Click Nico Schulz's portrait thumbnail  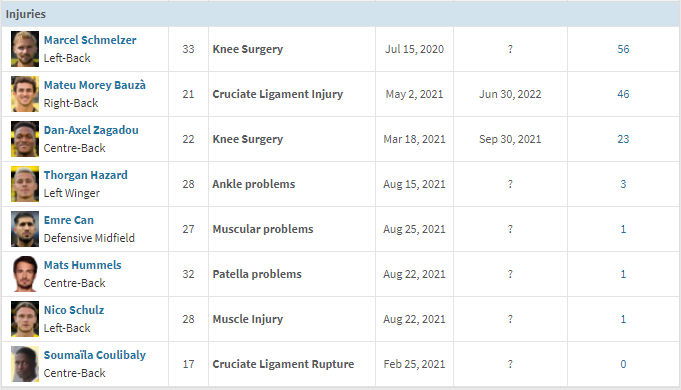pos(25,319)
